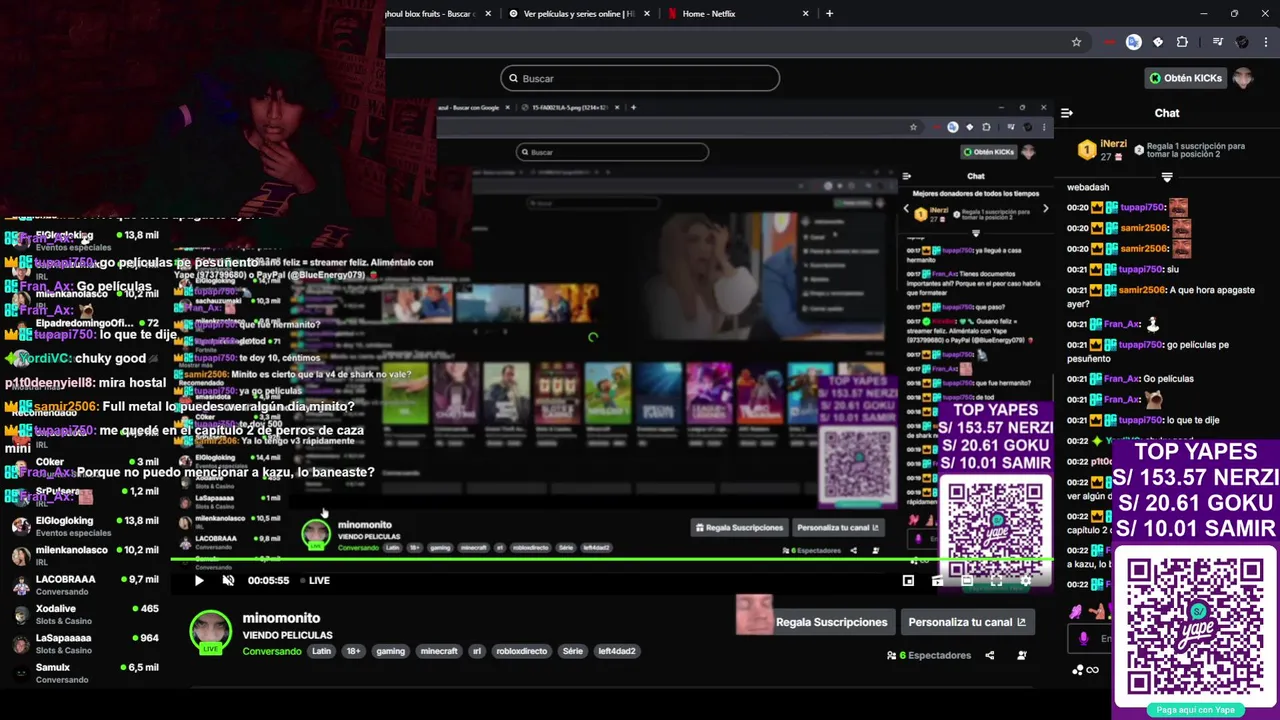Collapse the chat with the panel arrow icon
This screenshot has width=1280, height=720.
pos(1067,113)
